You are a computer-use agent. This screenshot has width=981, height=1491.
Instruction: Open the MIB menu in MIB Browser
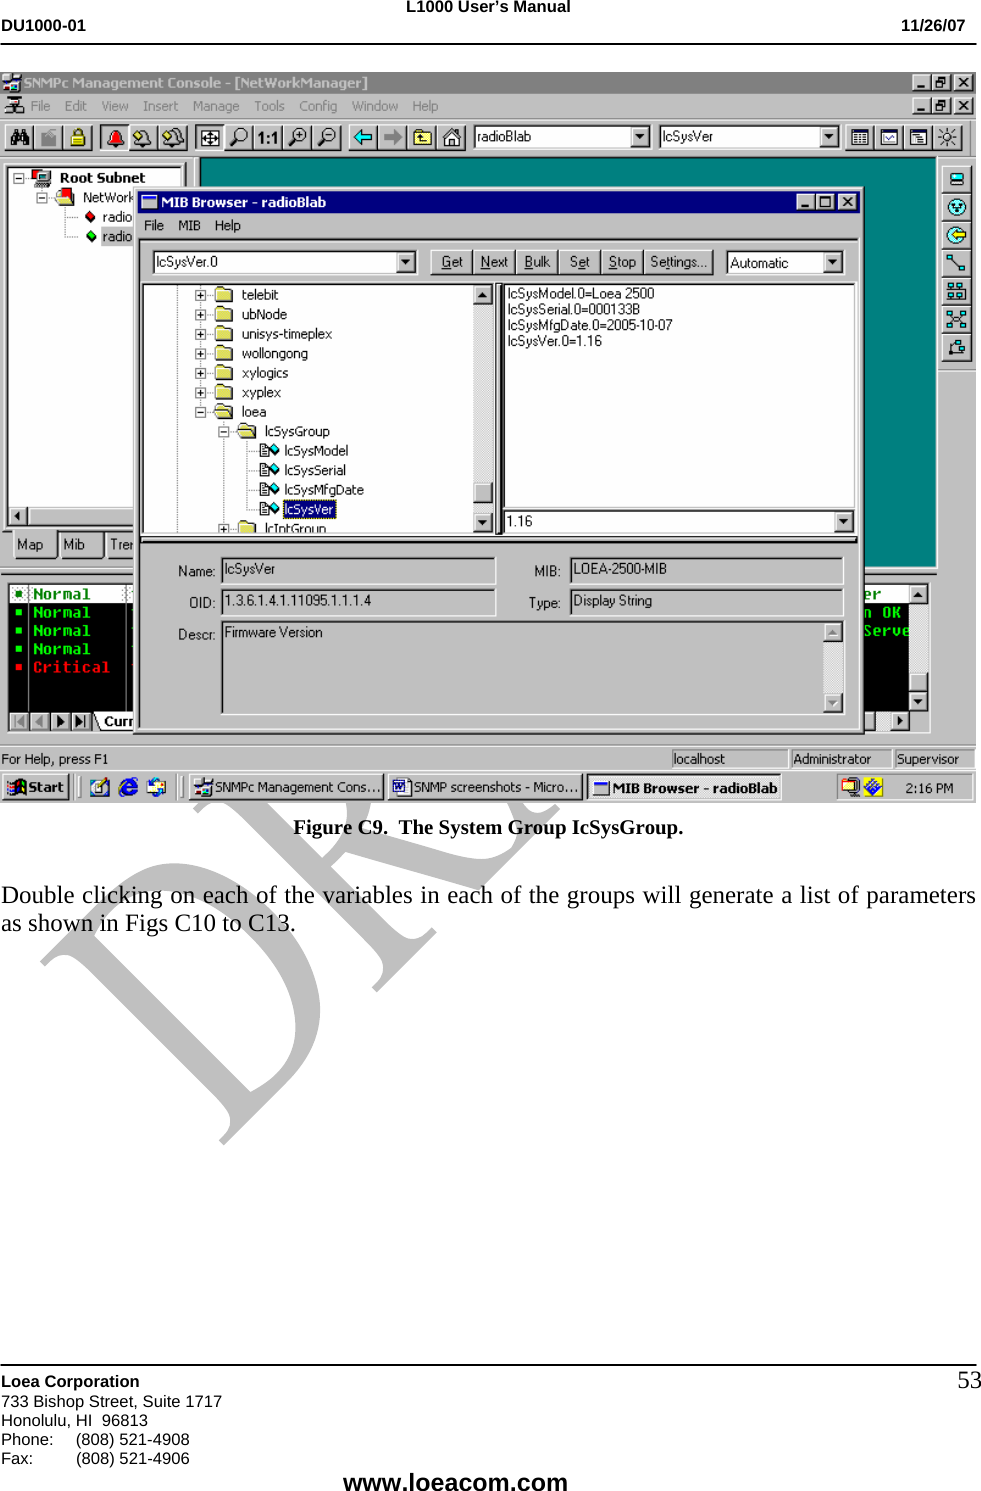188,225
